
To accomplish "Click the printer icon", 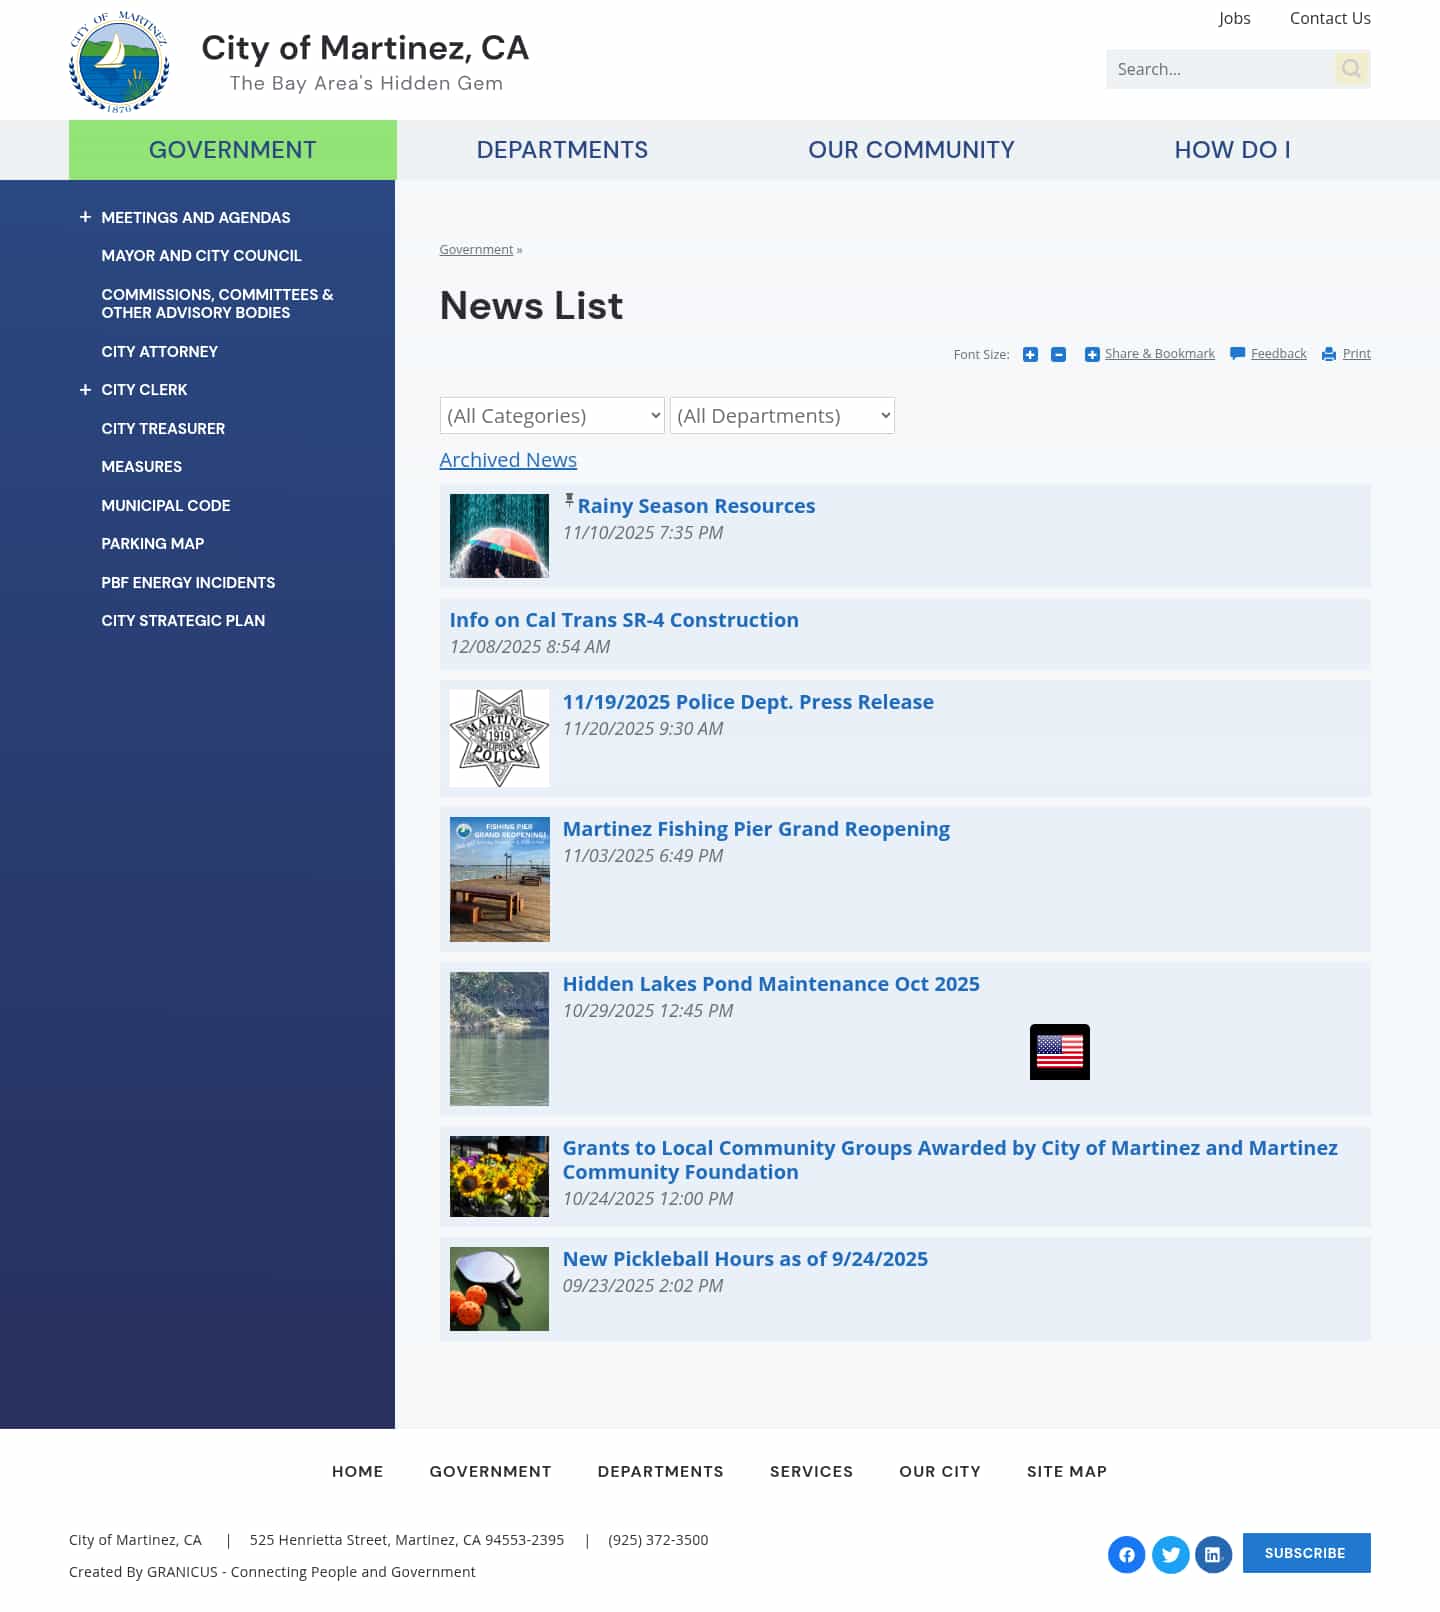I will 1329,354.
